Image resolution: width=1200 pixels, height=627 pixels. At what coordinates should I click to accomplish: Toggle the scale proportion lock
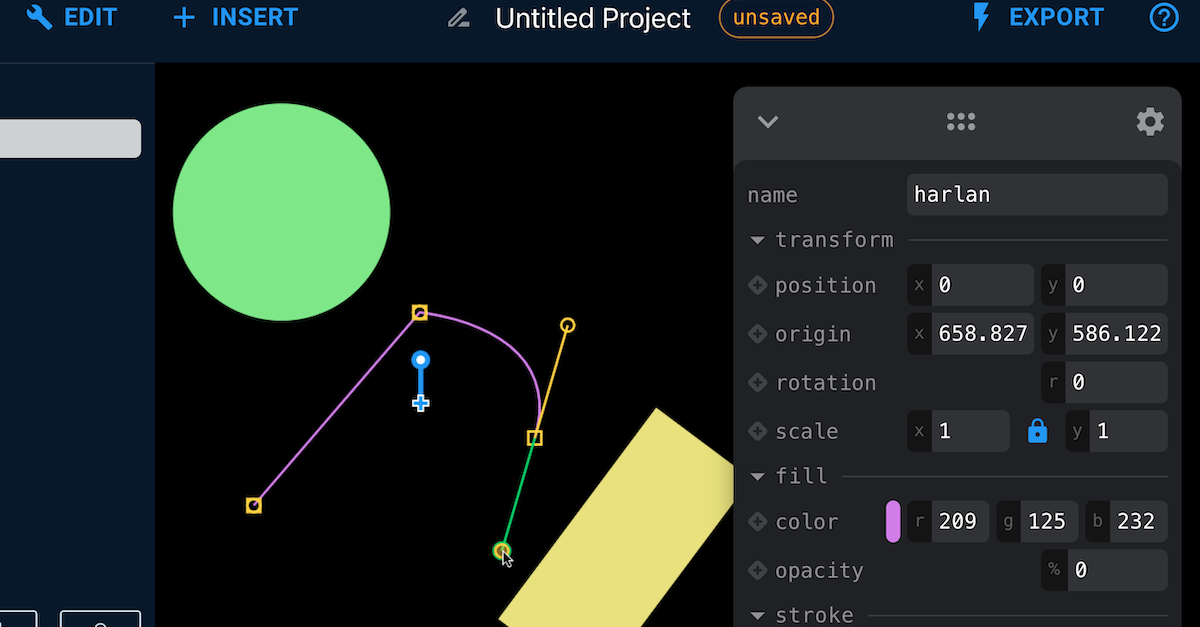click(1038, 431)
